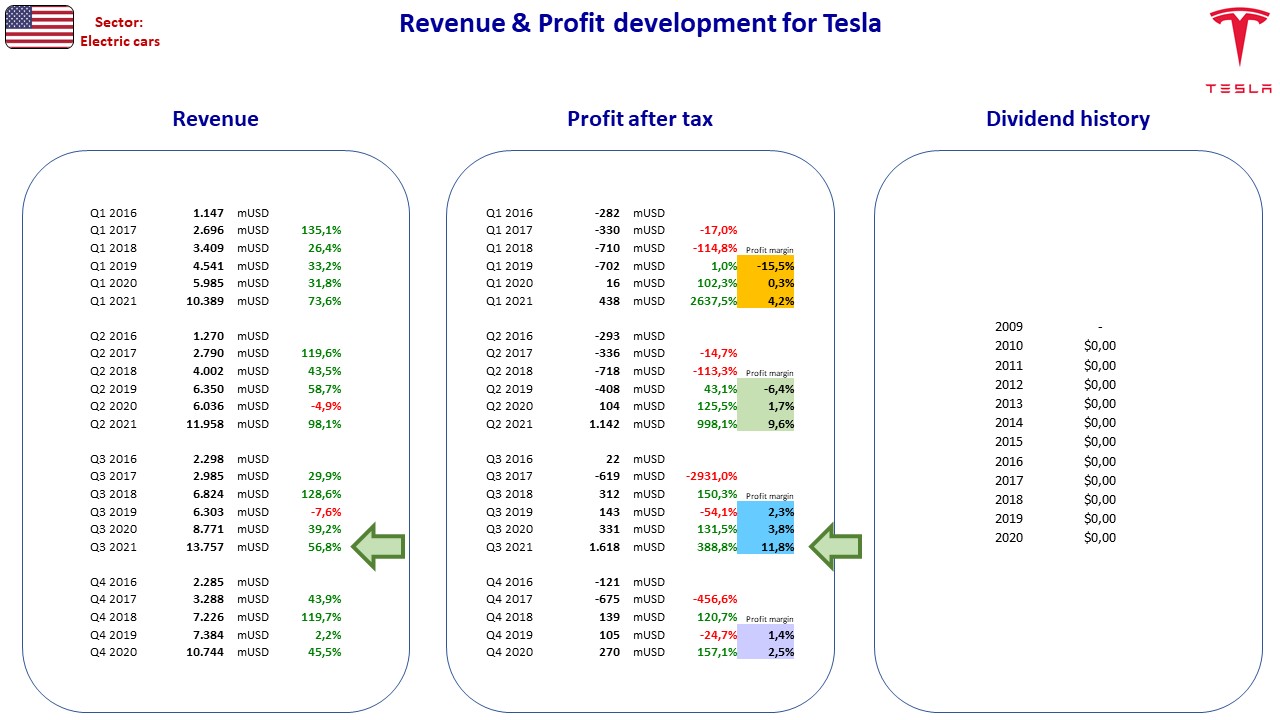
Task: Select the profit change figure -456,6%
Action: [x=715, y=599]
